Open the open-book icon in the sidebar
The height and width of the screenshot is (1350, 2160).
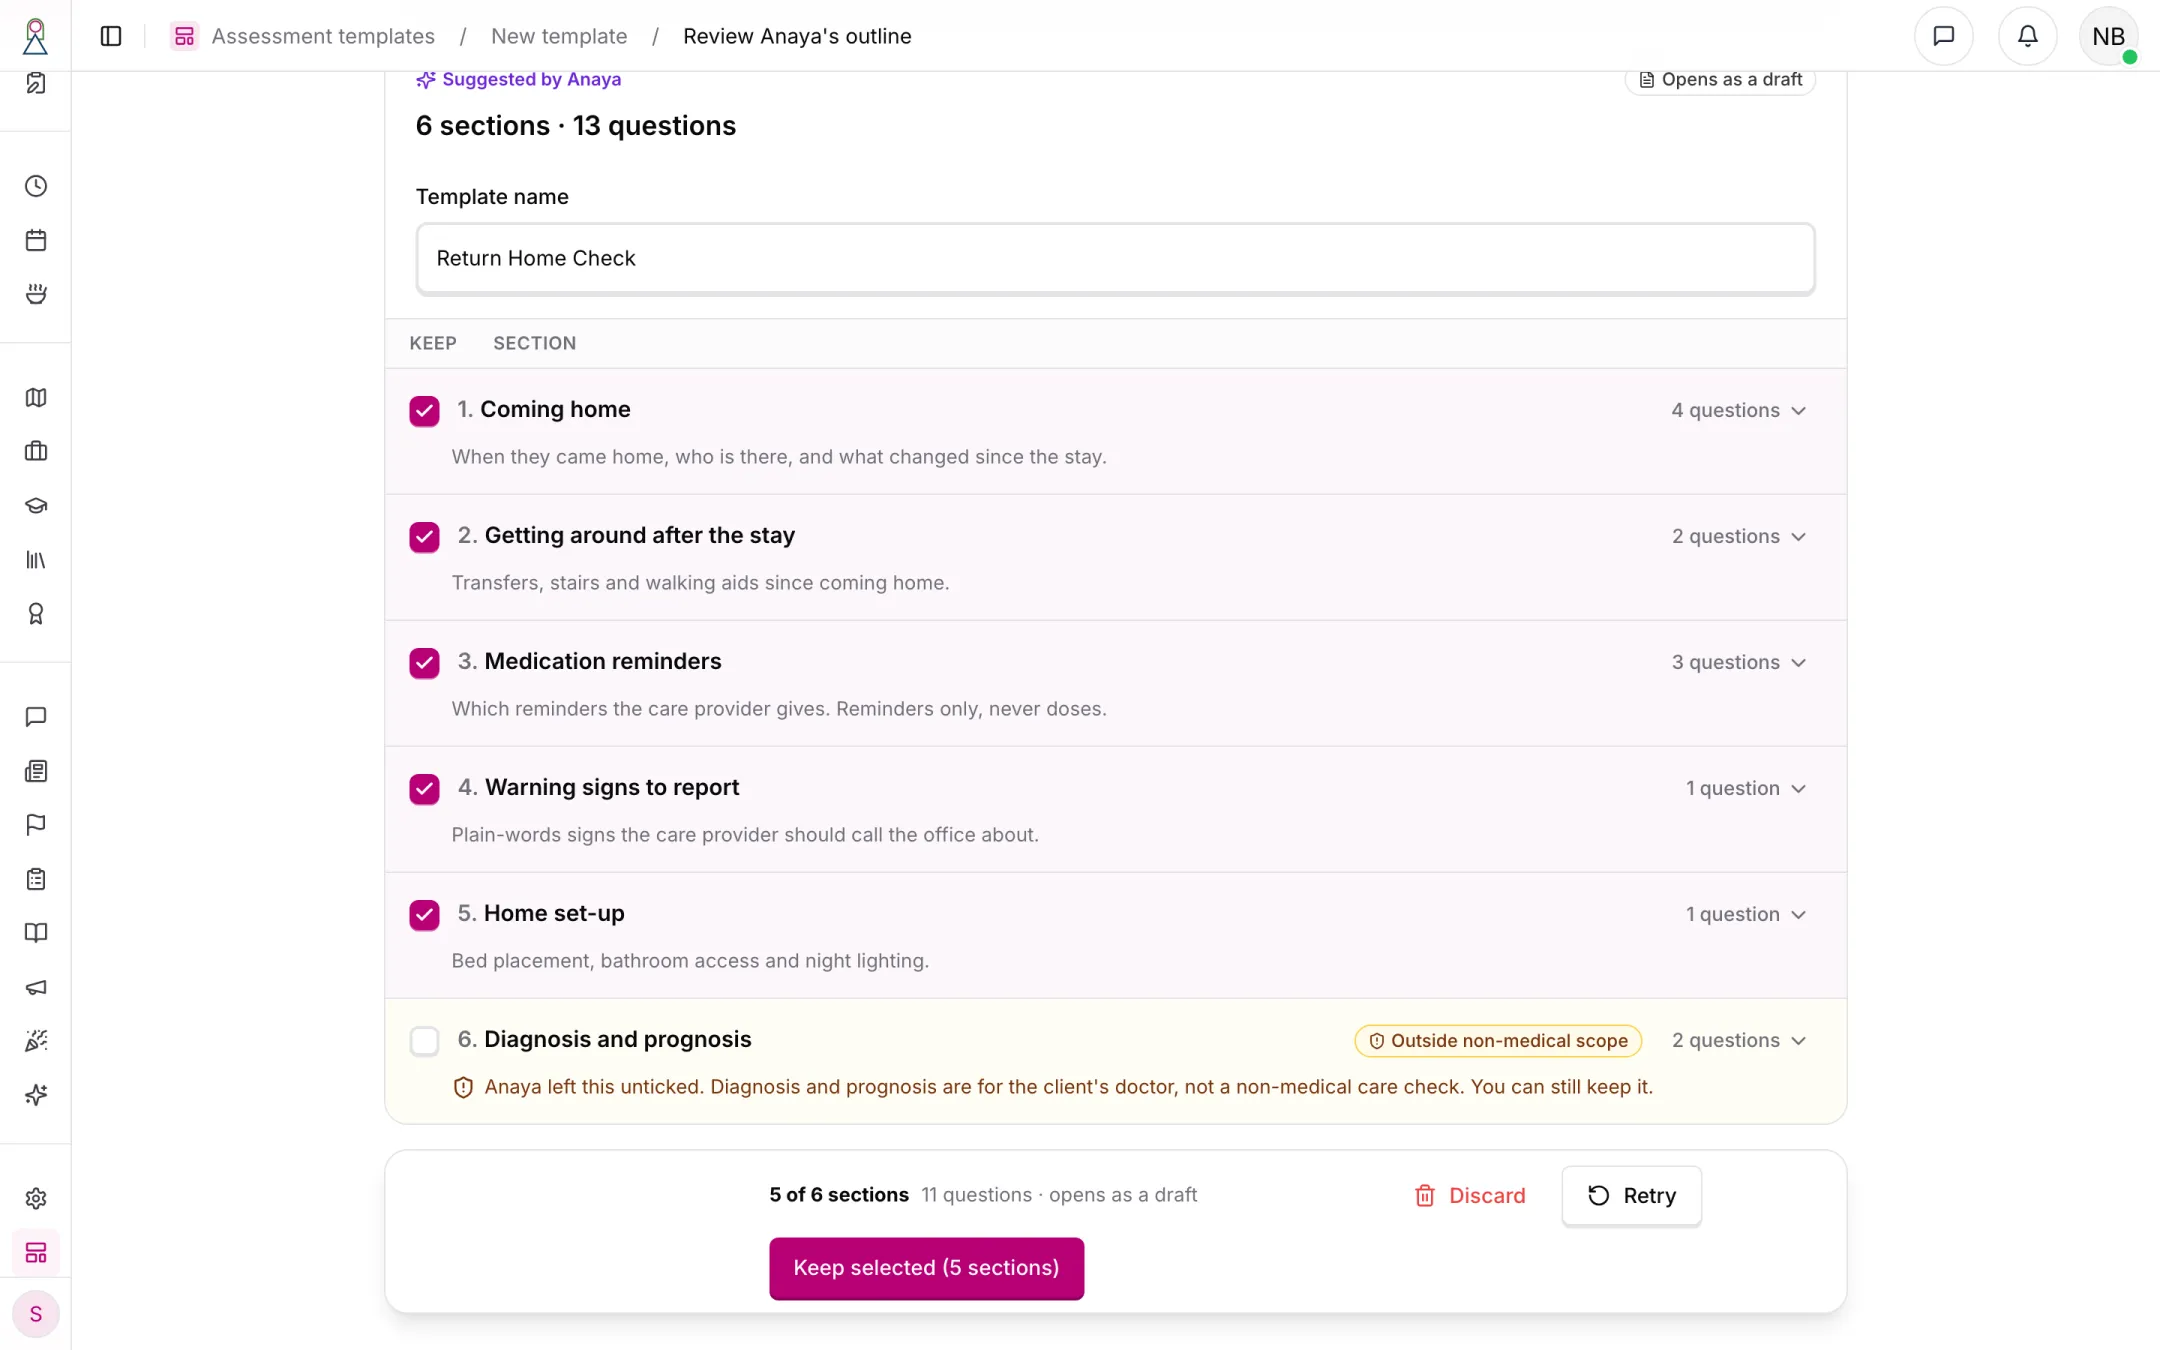pyautogui.click(x=36, y=933)
